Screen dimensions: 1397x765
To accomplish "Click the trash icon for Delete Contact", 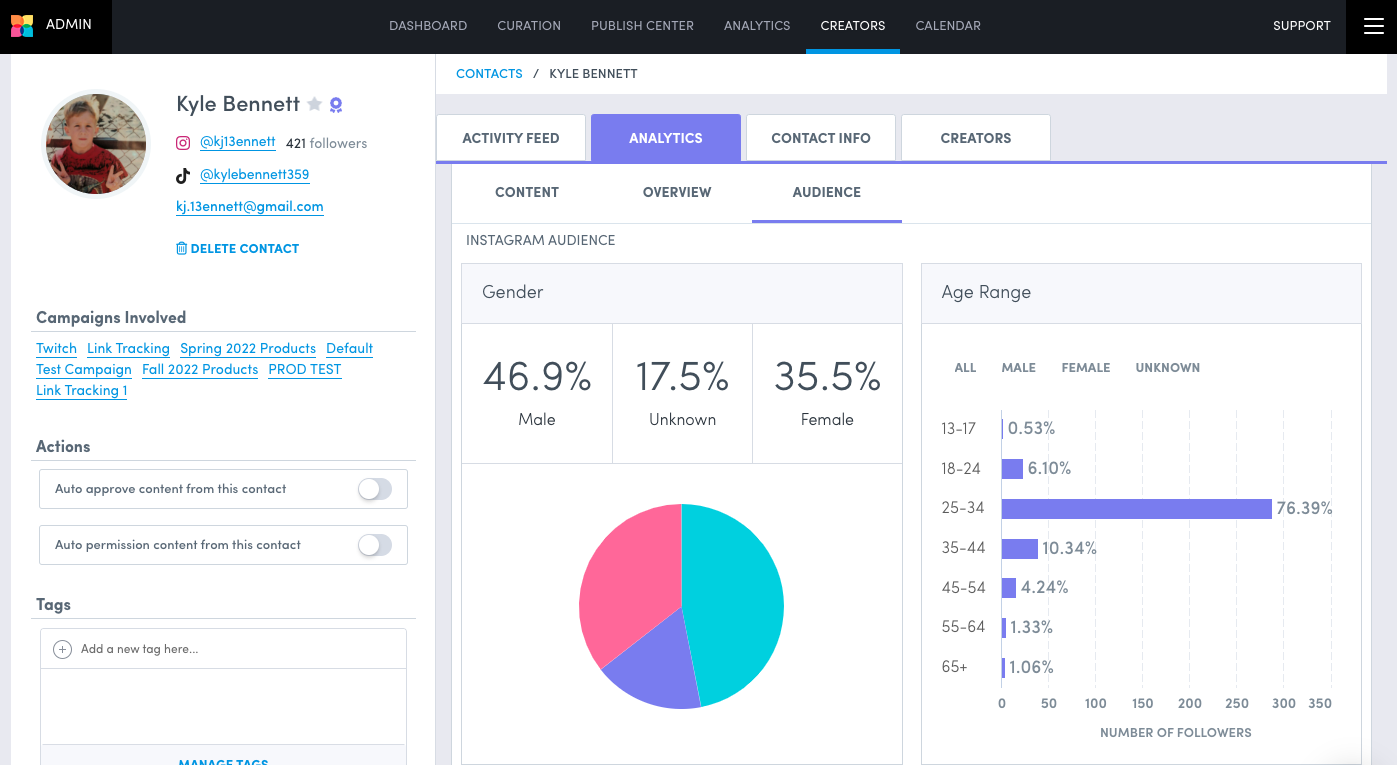I will coord(181,248).
